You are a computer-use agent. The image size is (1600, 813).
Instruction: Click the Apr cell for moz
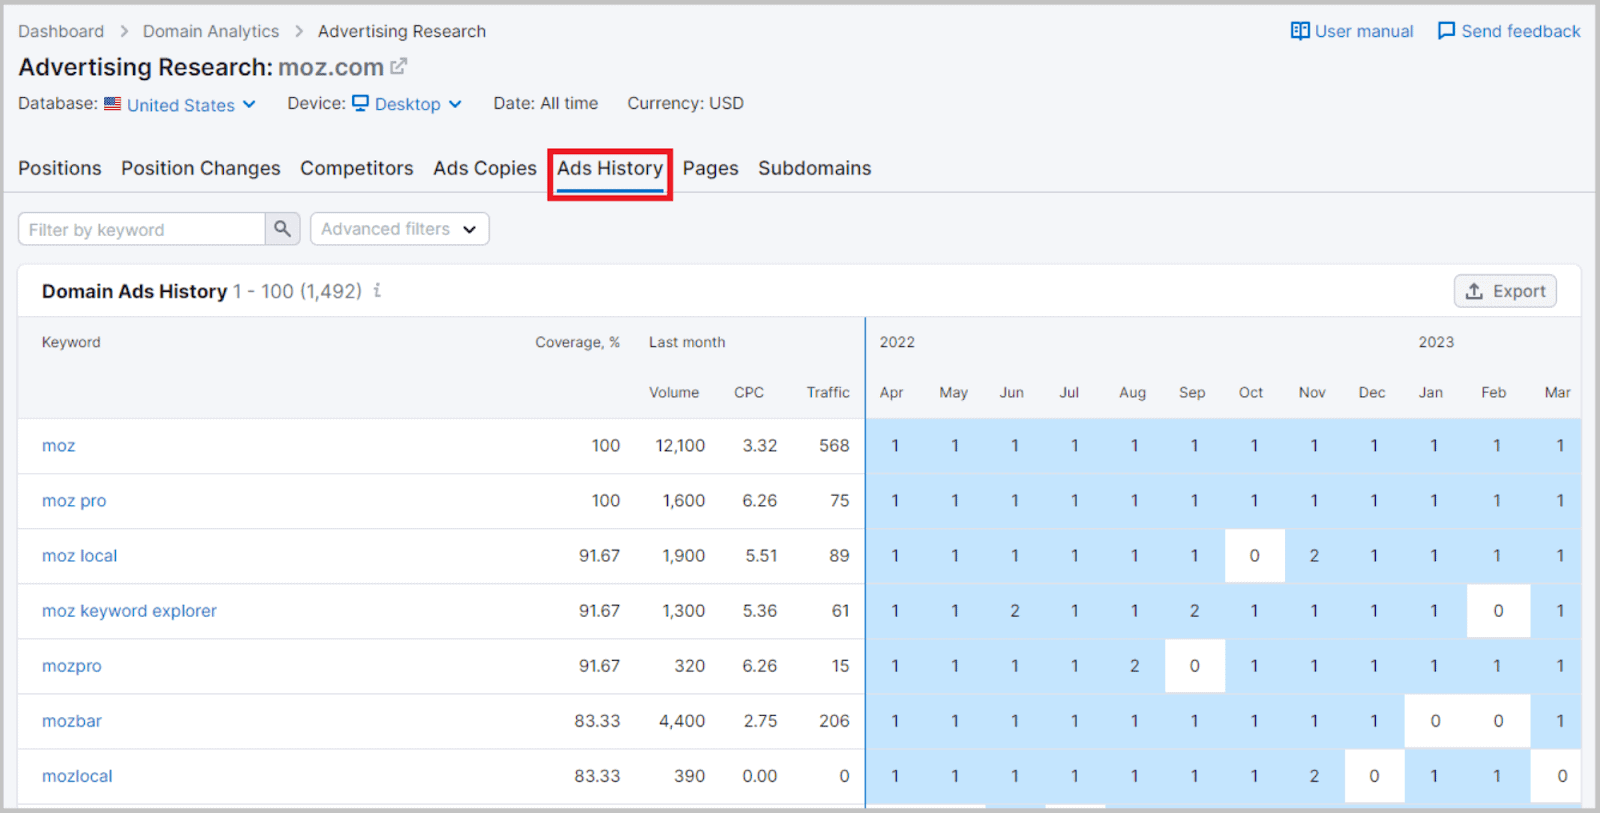[896, 446]
